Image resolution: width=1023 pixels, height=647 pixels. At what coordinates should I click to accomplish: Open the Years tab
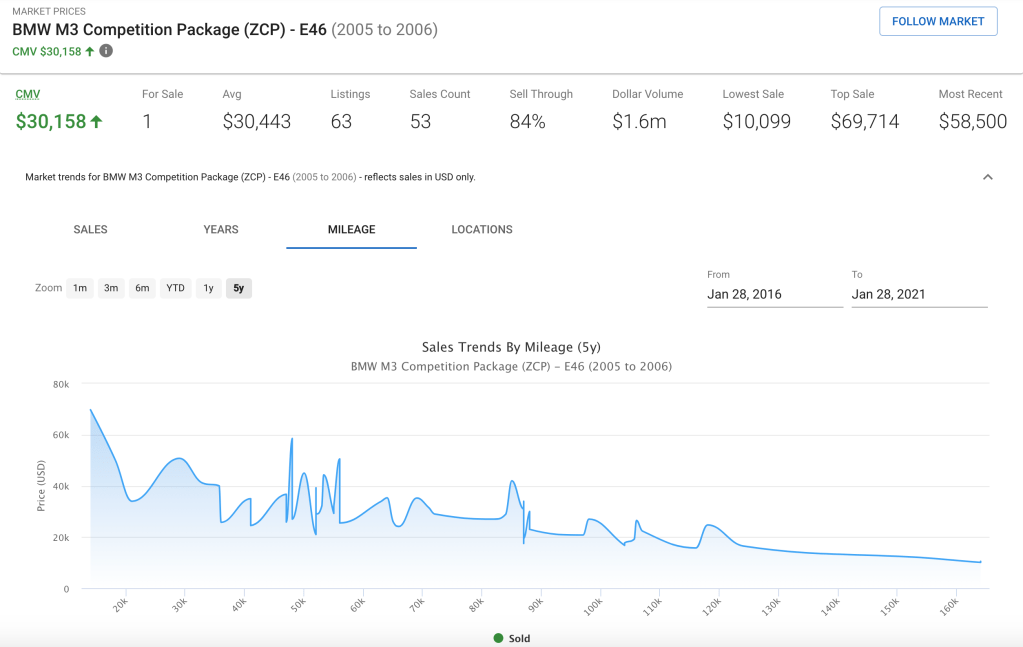pos(221,230)
